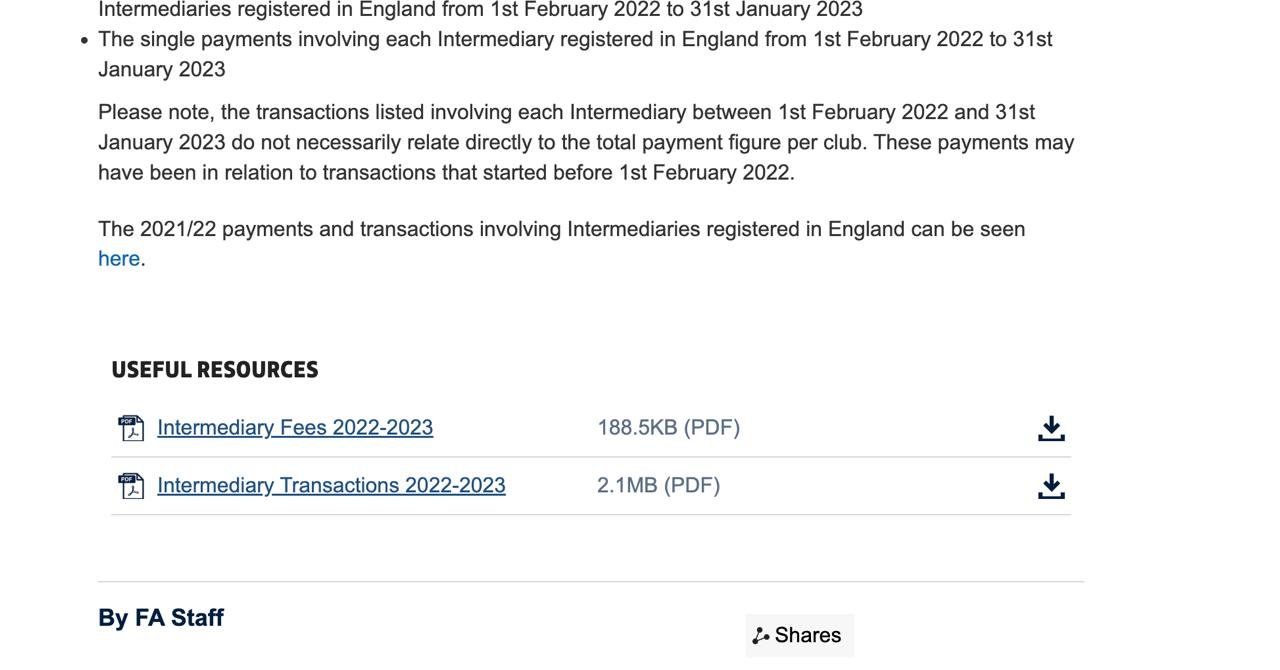The height and width of the screenshot is (670, 1280).
Task: Click the PDF icon beside Intermediary Transactions
Action: pos(131,486)
